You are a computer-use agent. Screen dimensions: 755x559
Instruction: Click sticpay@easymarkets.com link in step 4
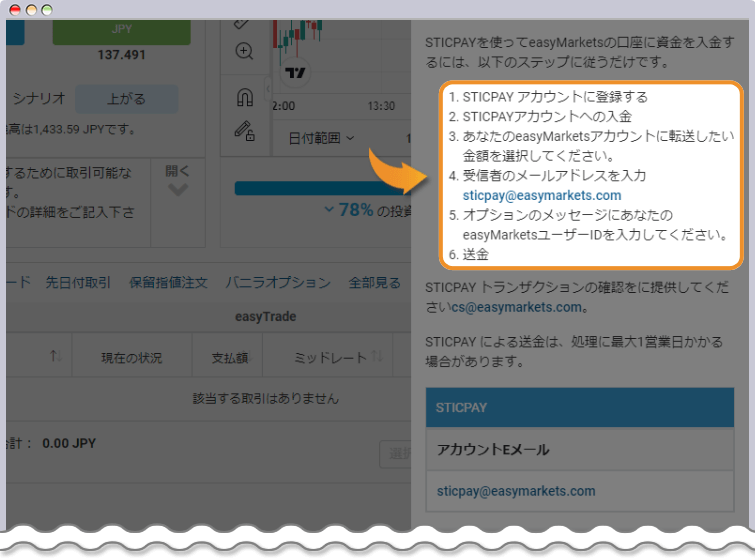(542, 195)
